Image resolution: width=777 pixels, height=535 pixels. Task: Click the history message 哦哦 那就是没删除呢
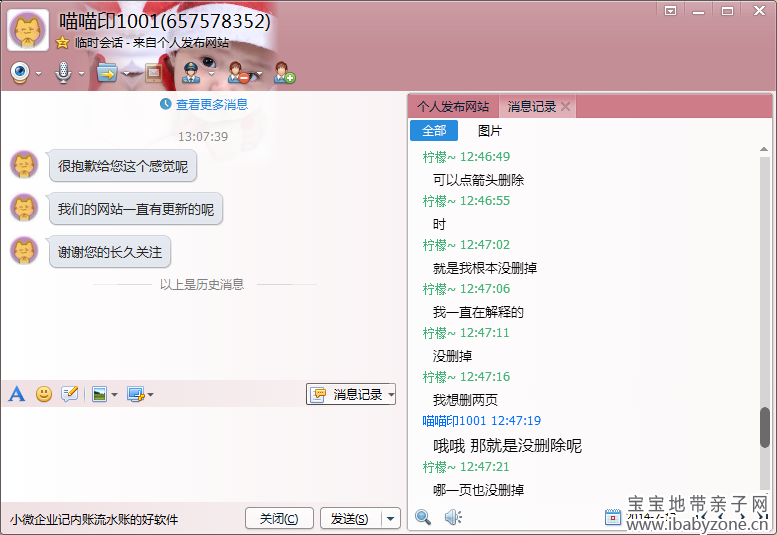[507, 445]
